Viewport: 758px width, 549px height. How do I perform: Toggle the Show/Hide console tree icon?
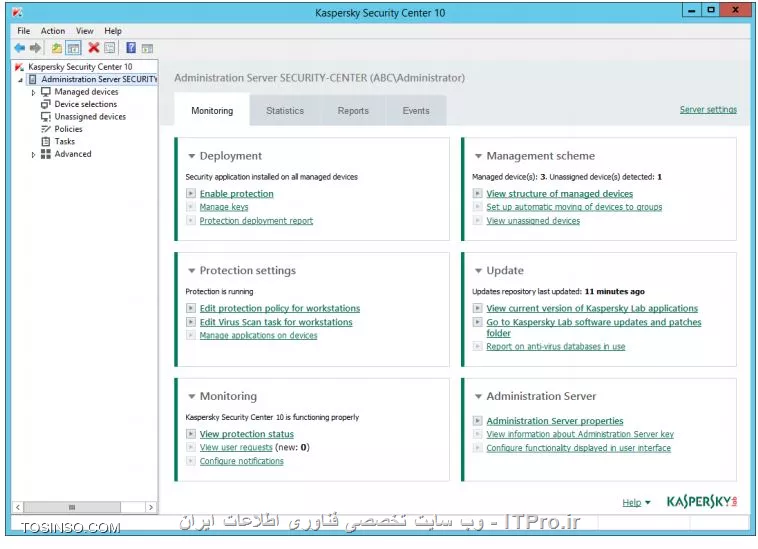pyautogui.click(x=73, y=48)
